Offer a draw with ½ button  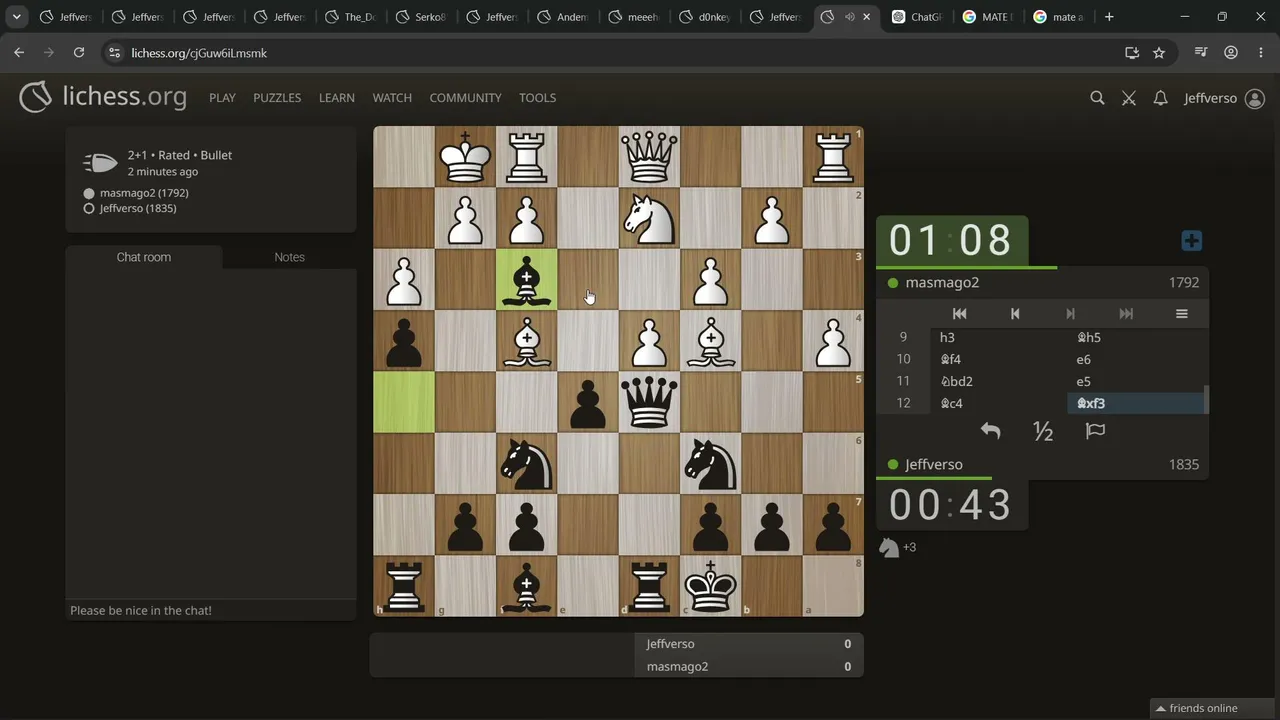pos(1043,431)
